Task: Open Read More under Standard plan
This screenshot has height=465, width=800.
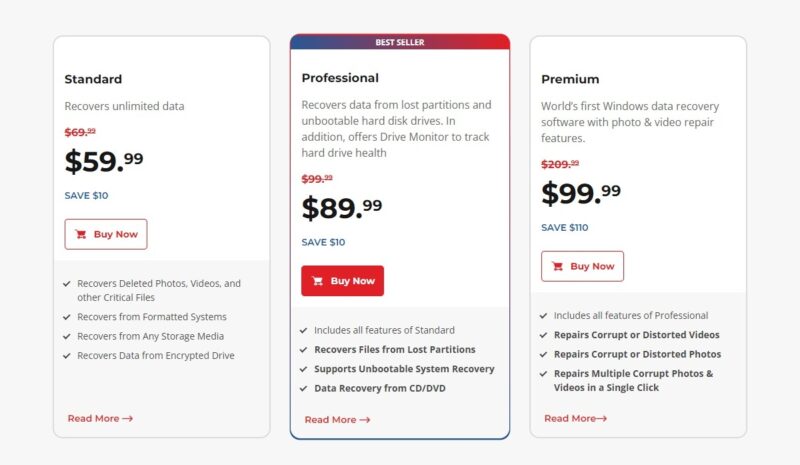Action: (100, 418)
